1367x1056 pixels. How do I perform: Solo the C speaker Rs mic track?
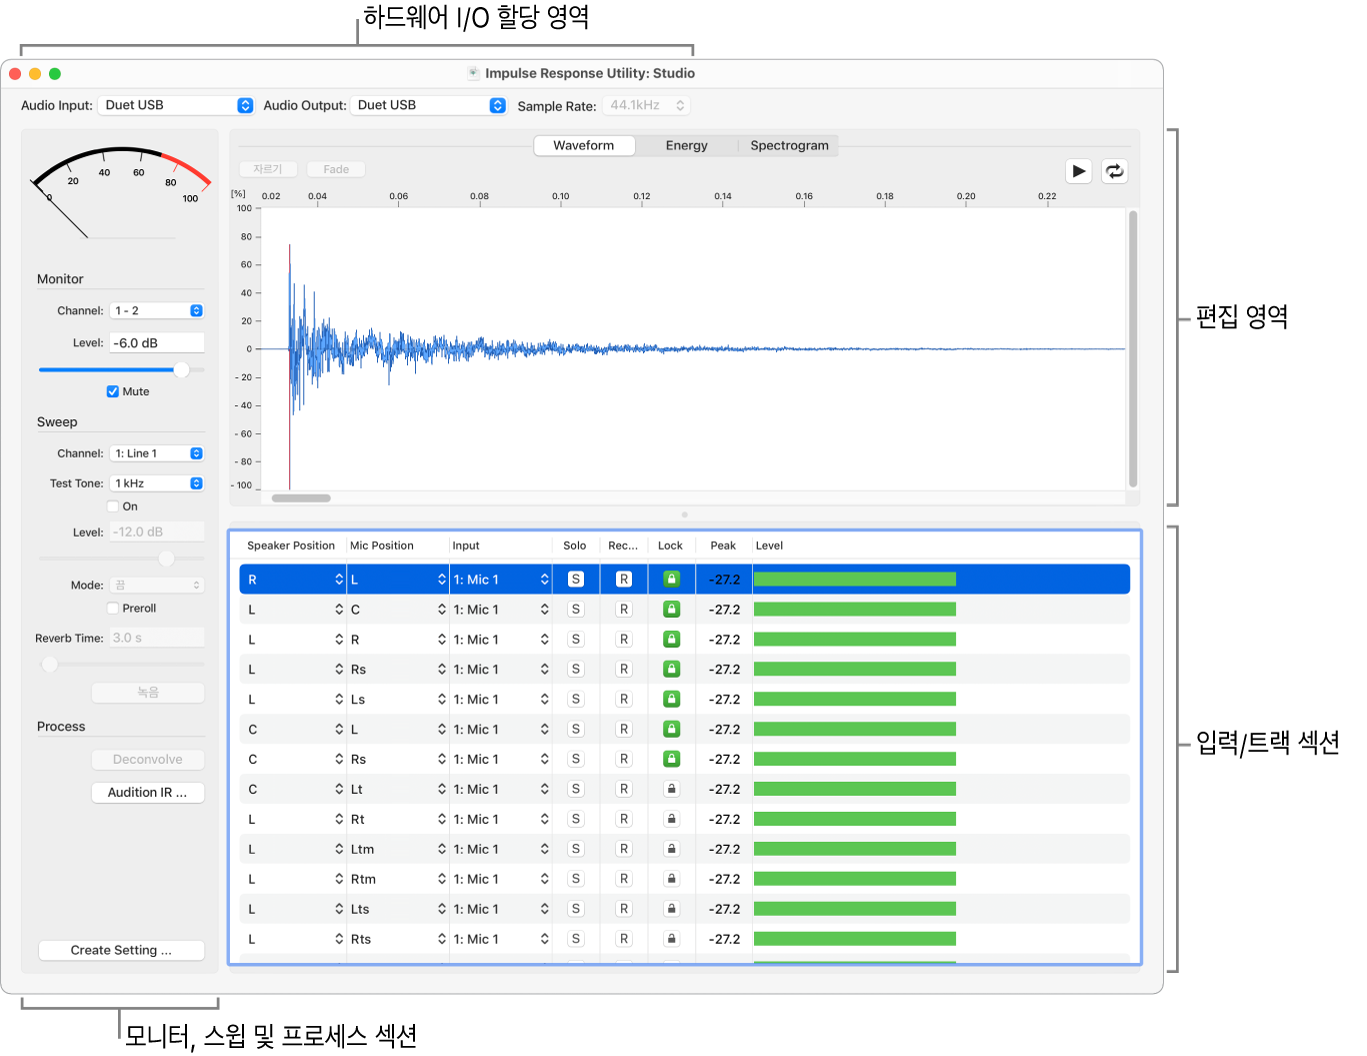coord(576,759)
